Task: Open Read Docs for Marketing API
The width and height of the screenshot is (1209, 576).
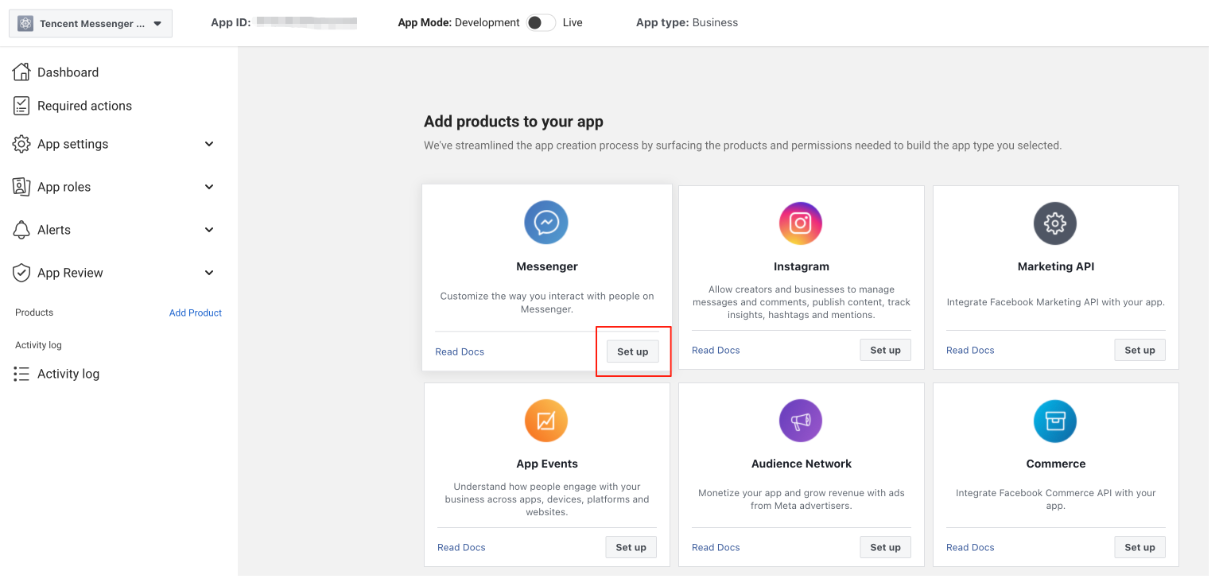Action: point(970,350)
